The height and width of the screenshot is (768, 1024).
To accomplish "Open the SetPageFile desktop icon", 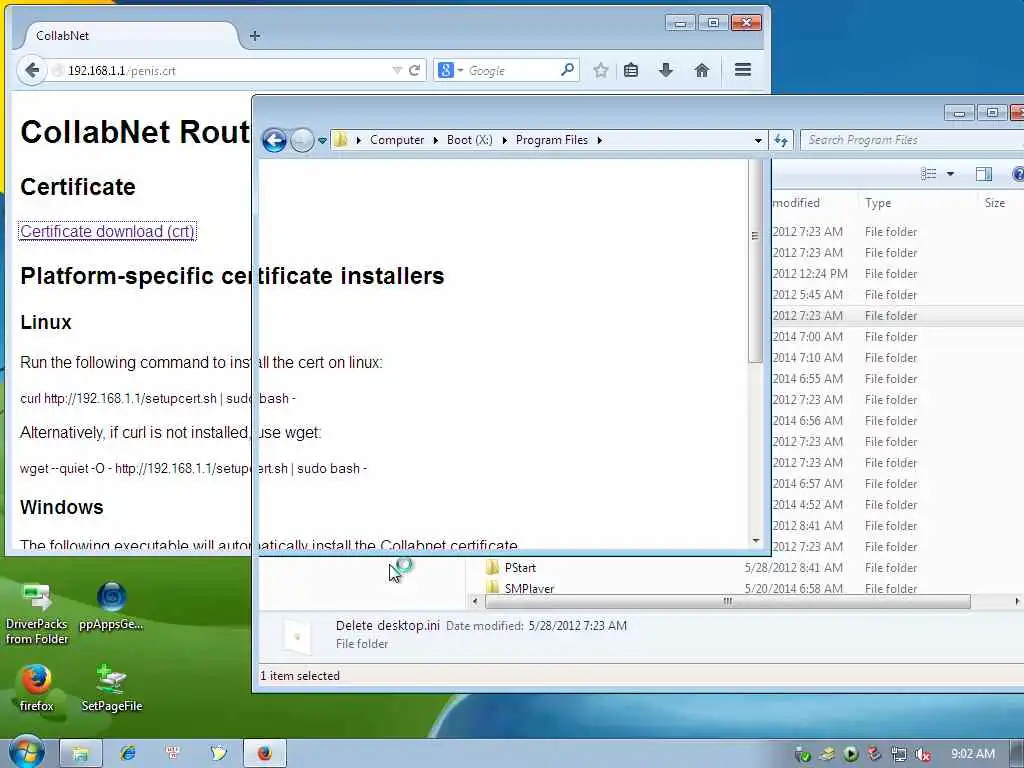I will [x=112, y=688].
